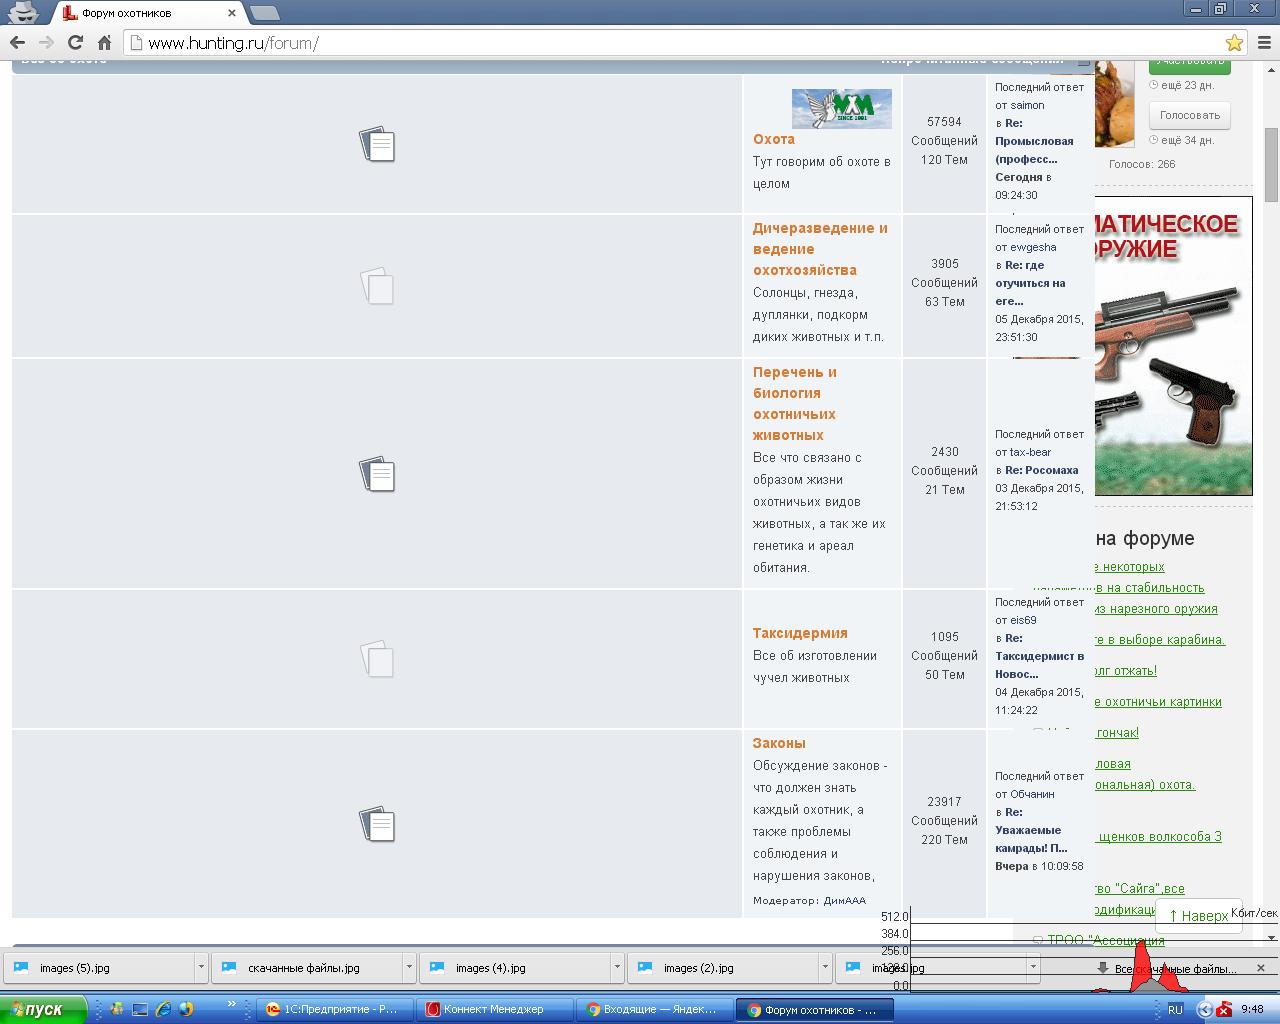This screenshot has width=1280, height=1024.
Task: Reload the page with the refresh icon
Action: (75, 42)
